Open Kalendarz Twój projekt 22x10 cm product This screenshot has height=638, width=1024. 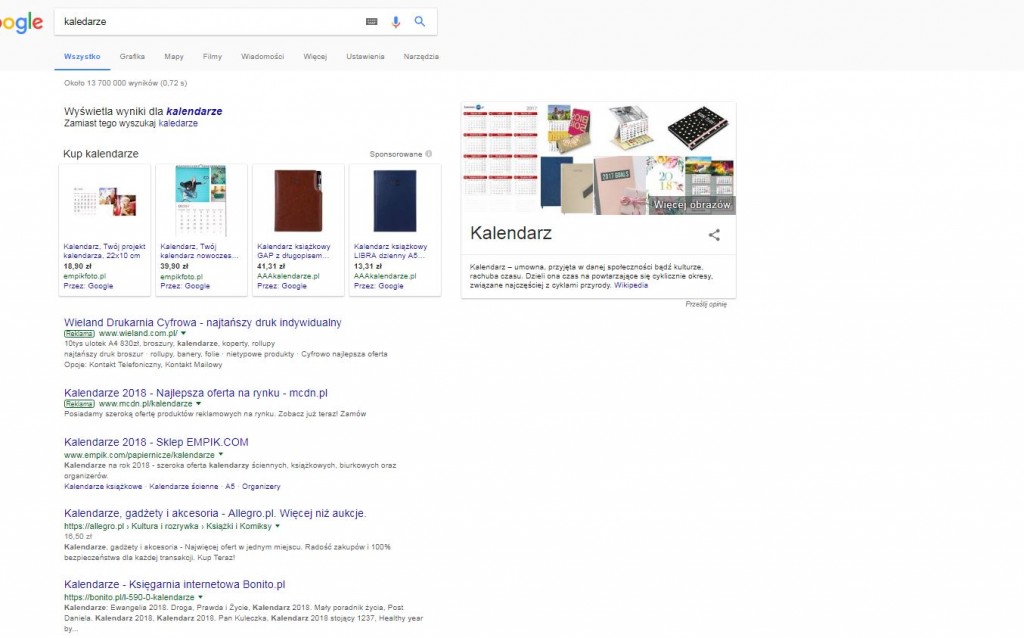104,230
